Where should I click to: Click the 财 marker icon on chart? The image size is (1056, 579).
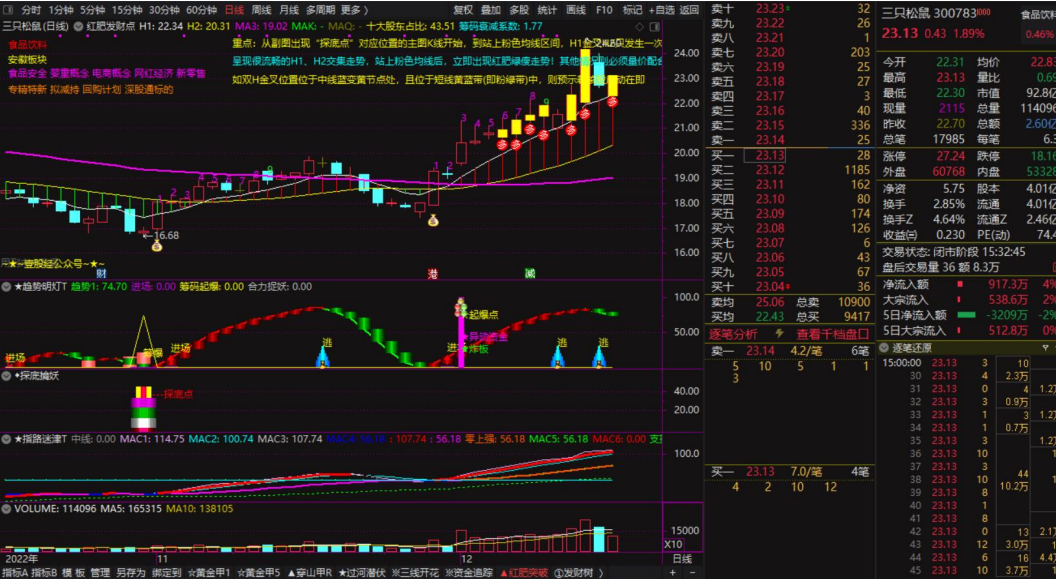(x=101, y=273)
